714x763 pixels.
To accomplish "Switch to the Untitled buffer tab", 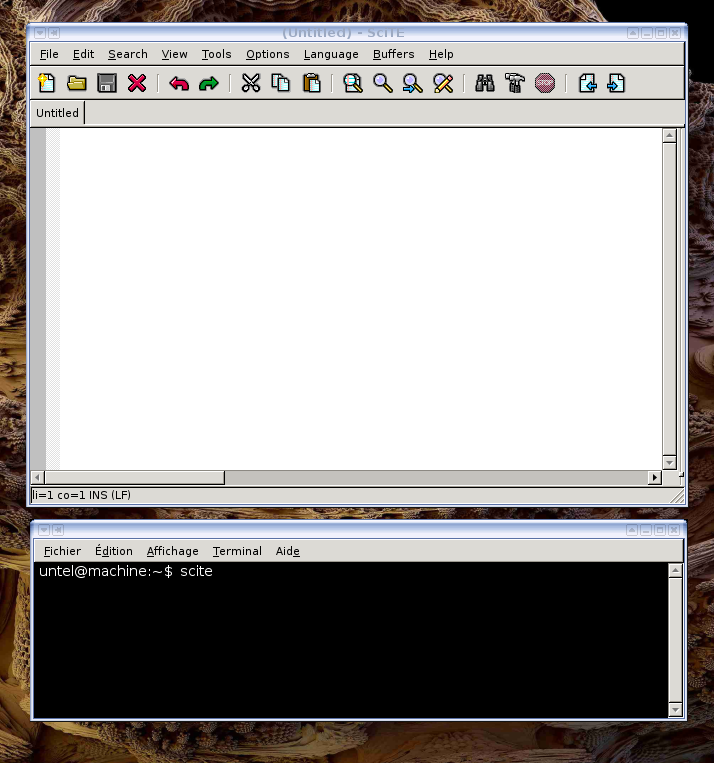I will click(x=57, y=113).
